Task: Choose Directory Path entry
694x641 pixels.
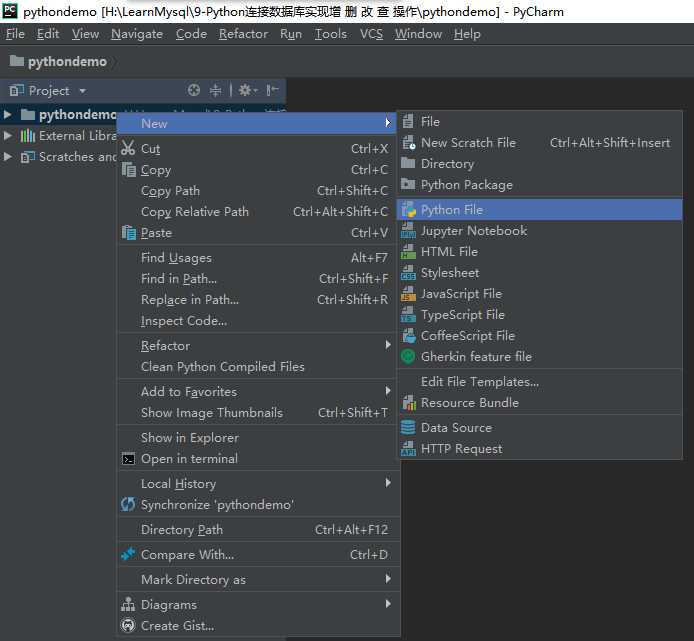Action: click(258, 529)
